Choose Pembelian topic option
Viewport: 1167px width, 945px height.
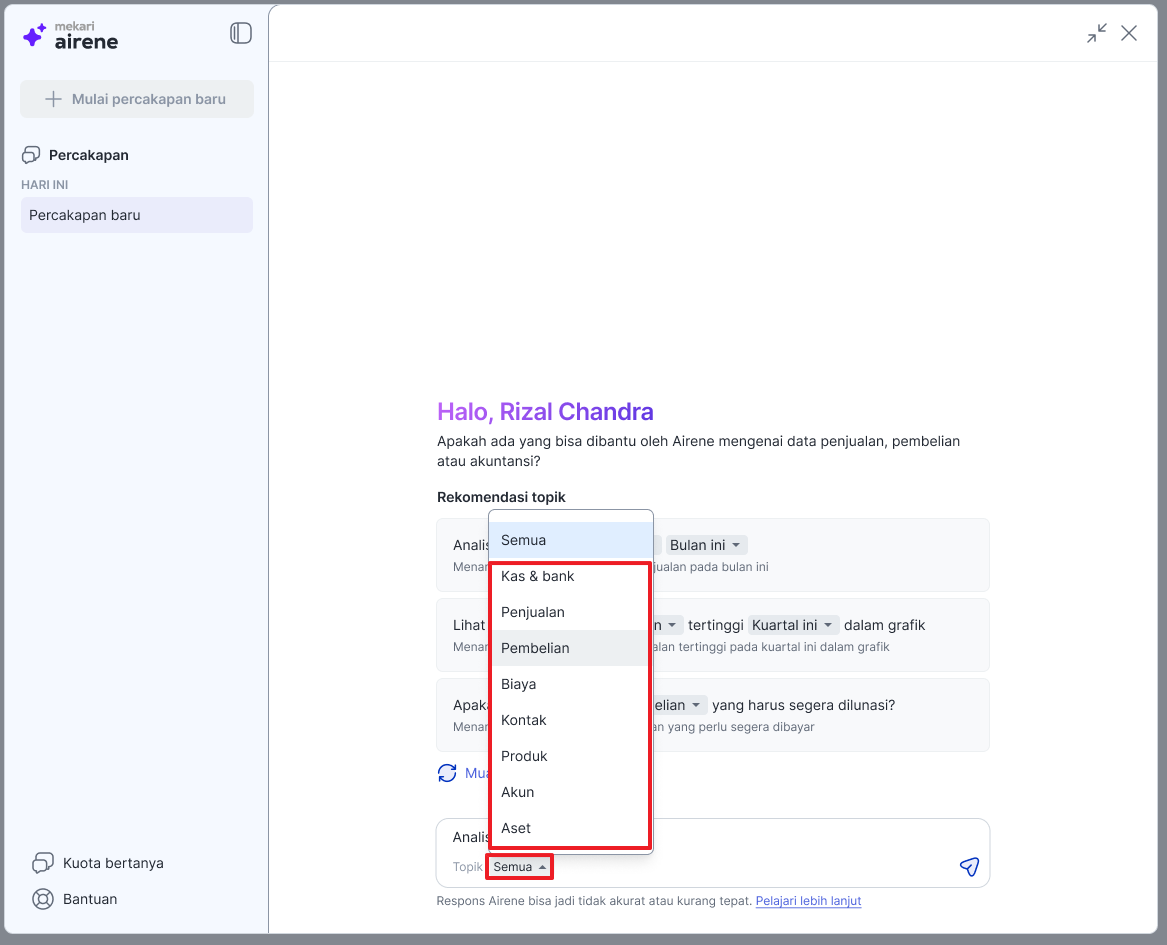tap(571, 648)
